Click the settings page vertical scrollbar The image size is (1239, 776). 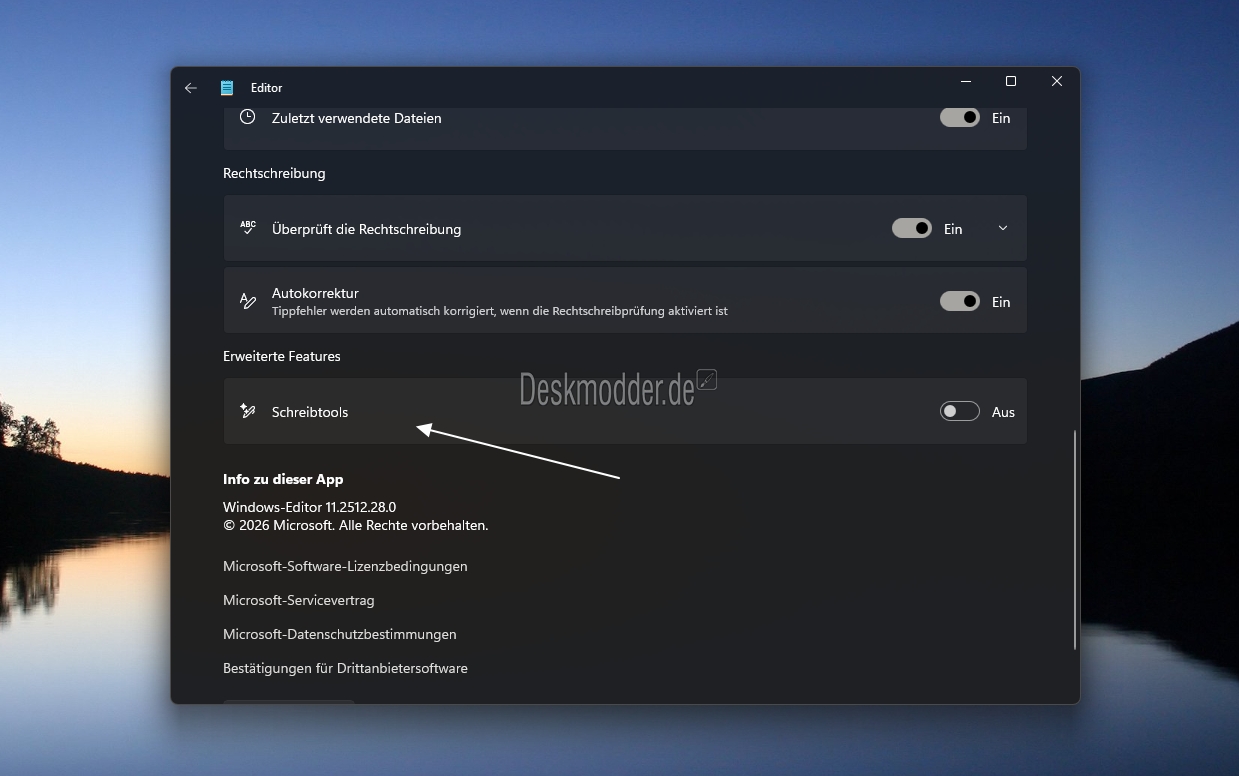click(x=1075, y=540)
